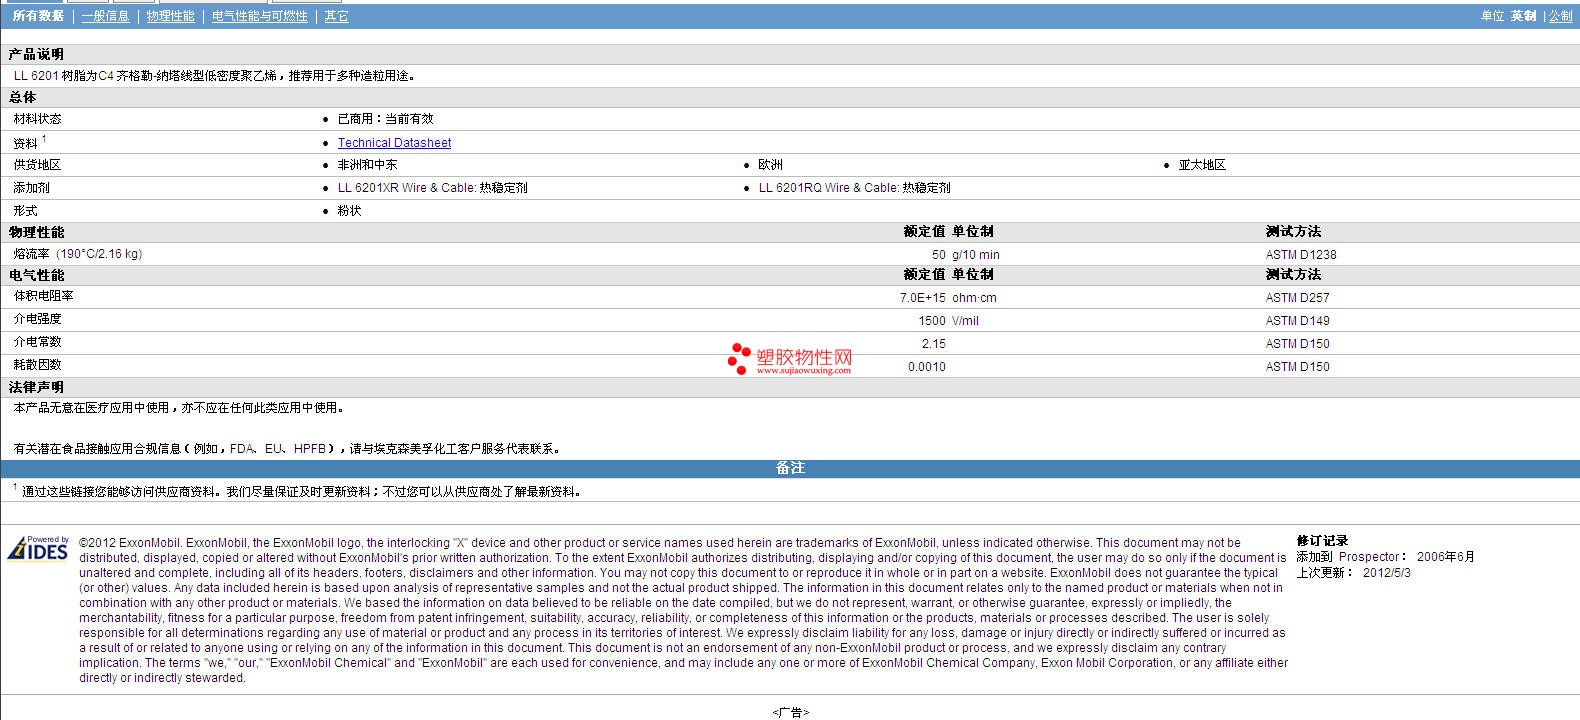Click the 总体 section header
The image size is (1580, 720).
click(x=22, y=97)
